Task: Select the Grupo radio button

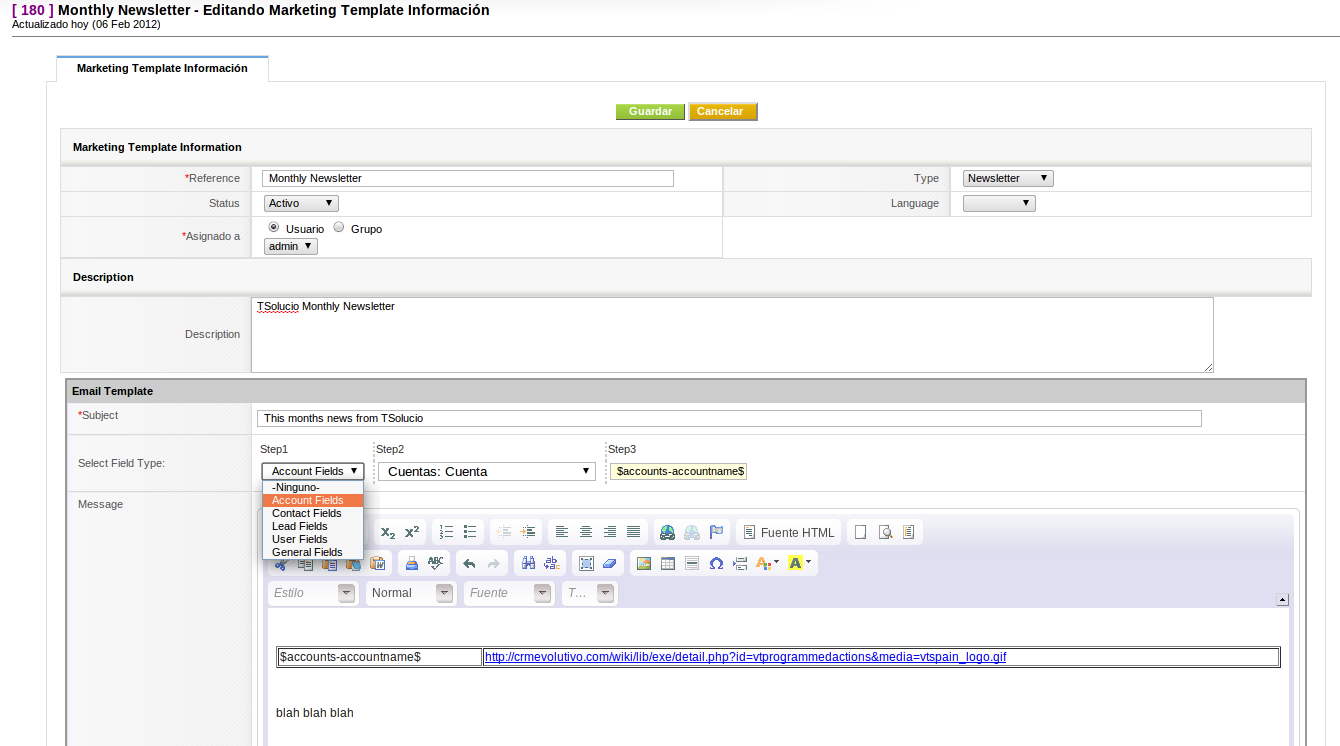Action: pyautogui.click(x=339, y=228)
